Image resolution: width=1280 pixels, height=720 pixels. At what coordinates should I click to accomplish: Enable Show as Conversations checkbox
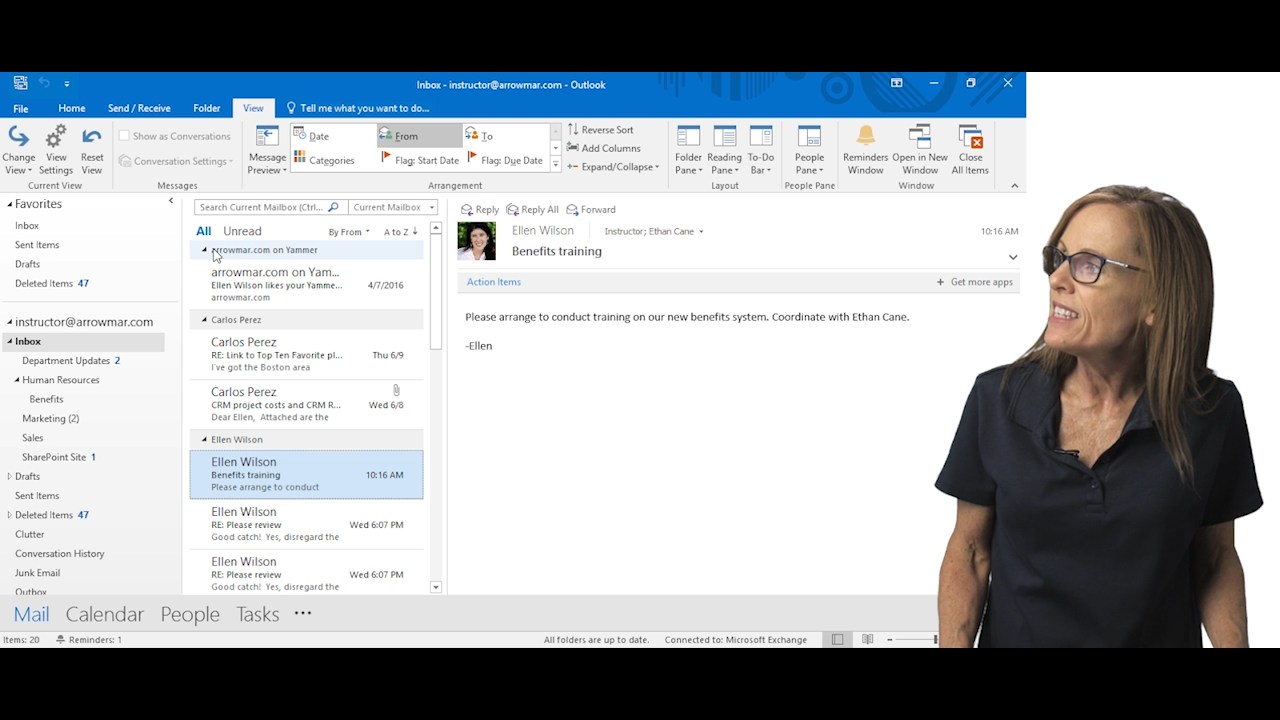124,136
